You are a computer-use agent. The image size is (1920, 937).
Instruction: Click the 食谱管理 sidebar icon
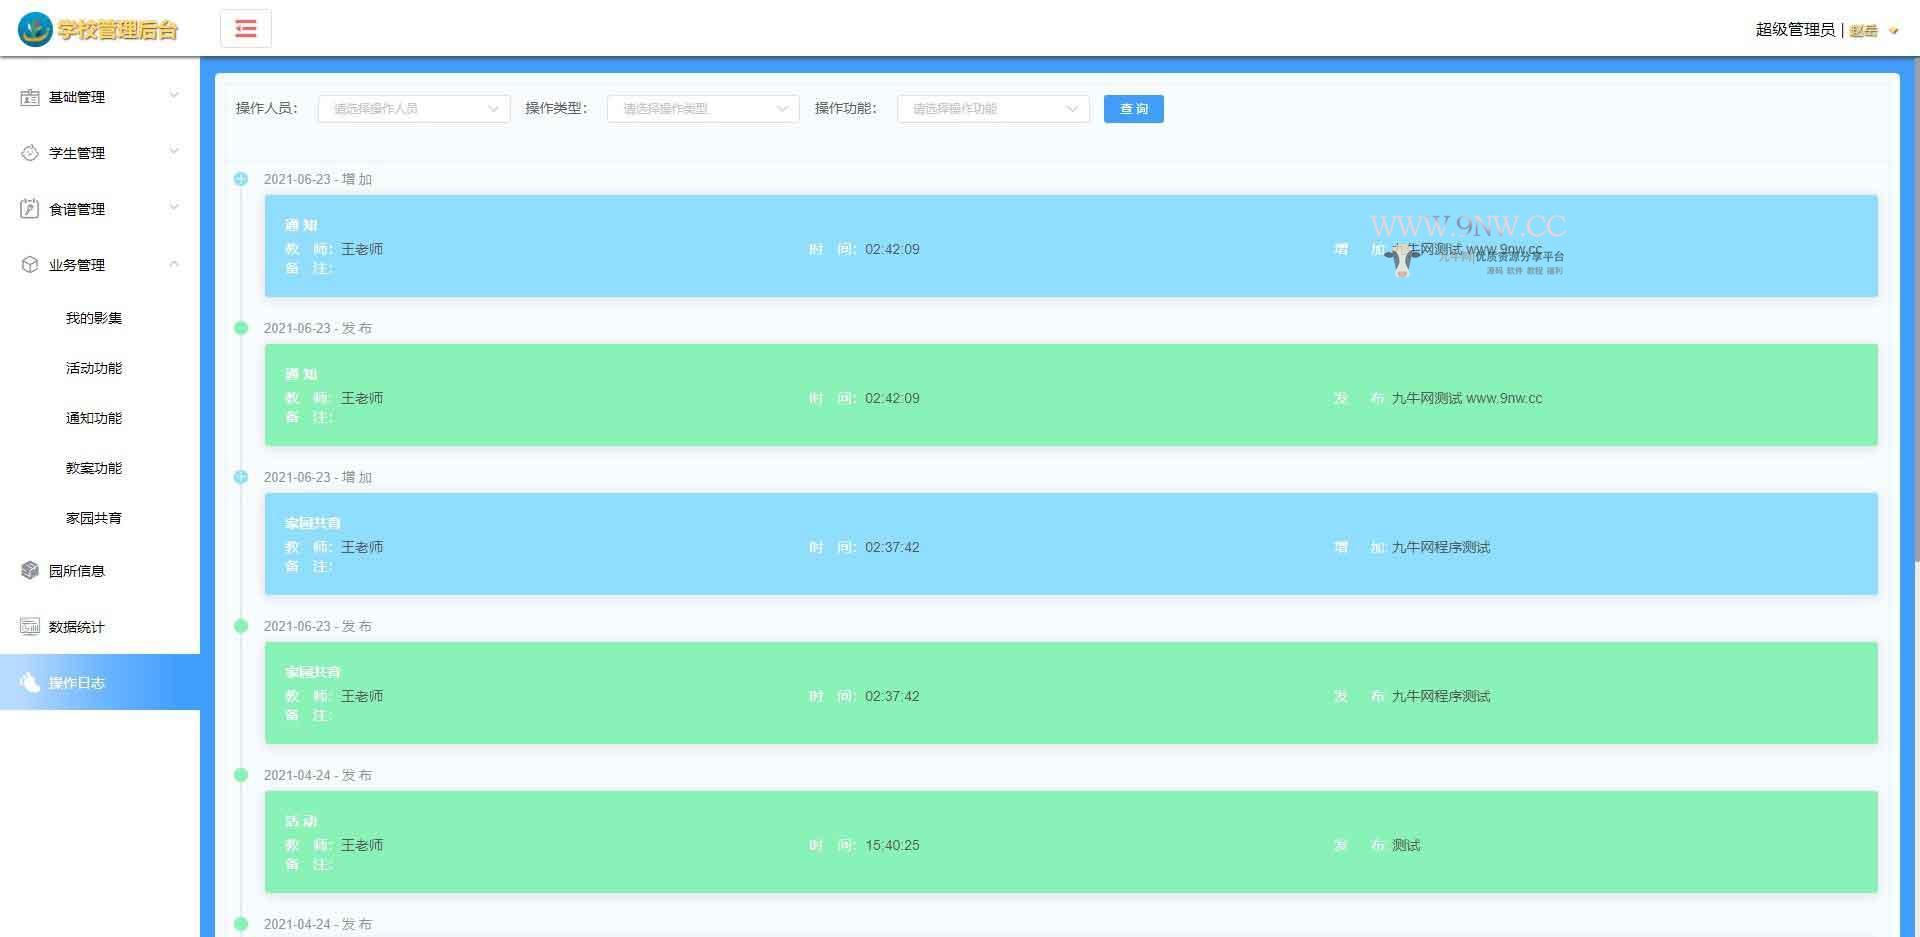[x=30, y=209]
